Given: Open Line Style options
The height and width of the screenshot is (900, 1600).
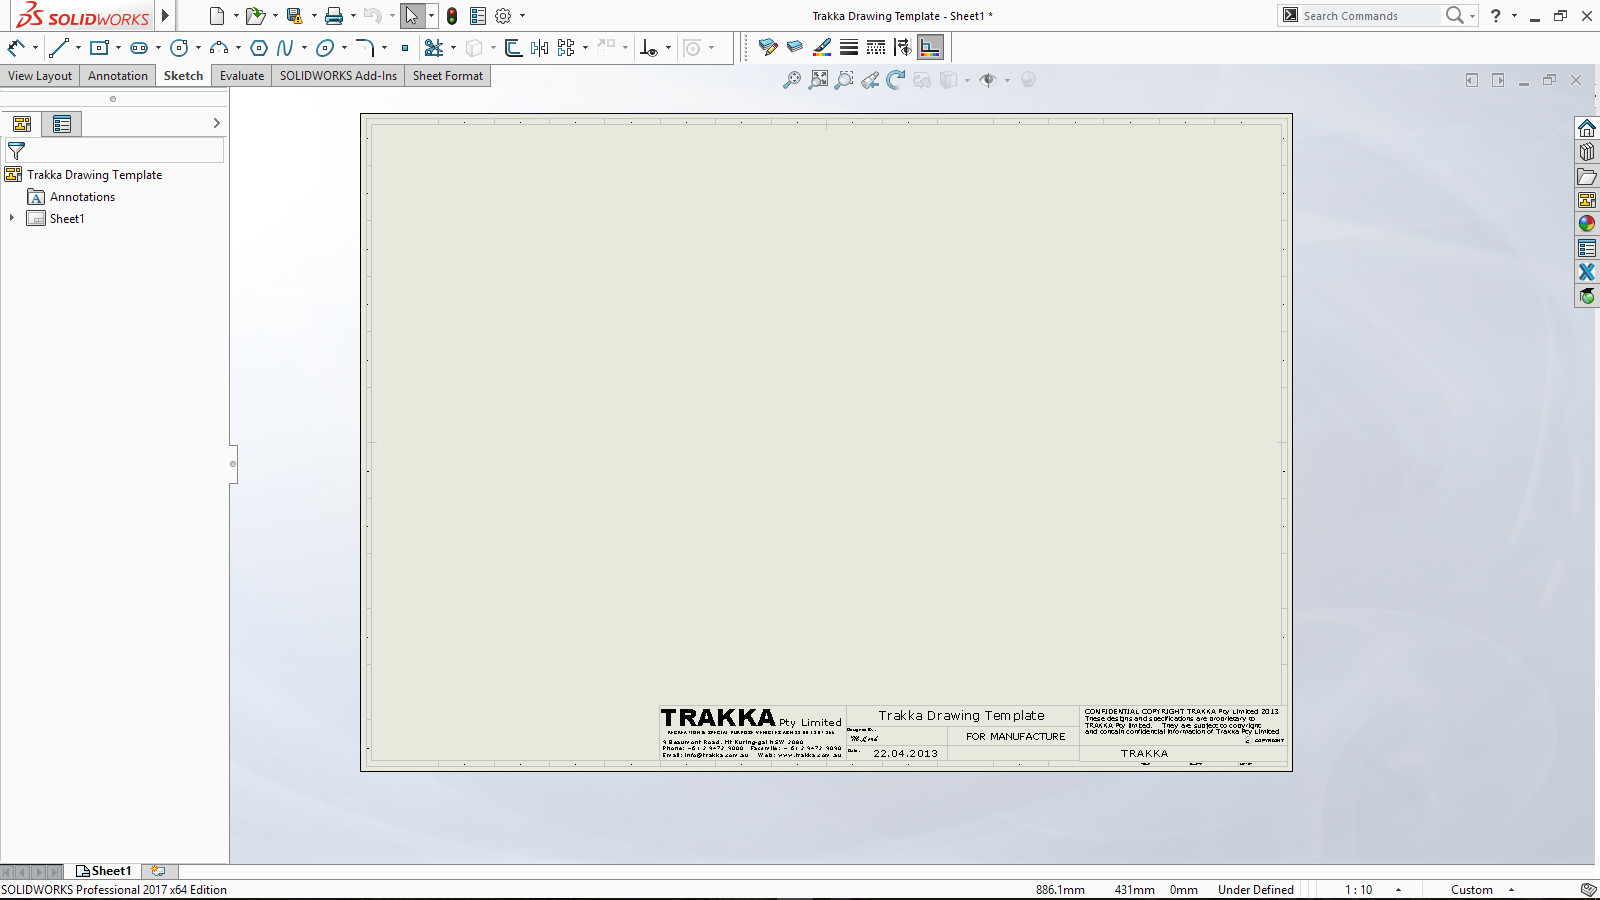Looking at the screenshot, I should (876, 47).
